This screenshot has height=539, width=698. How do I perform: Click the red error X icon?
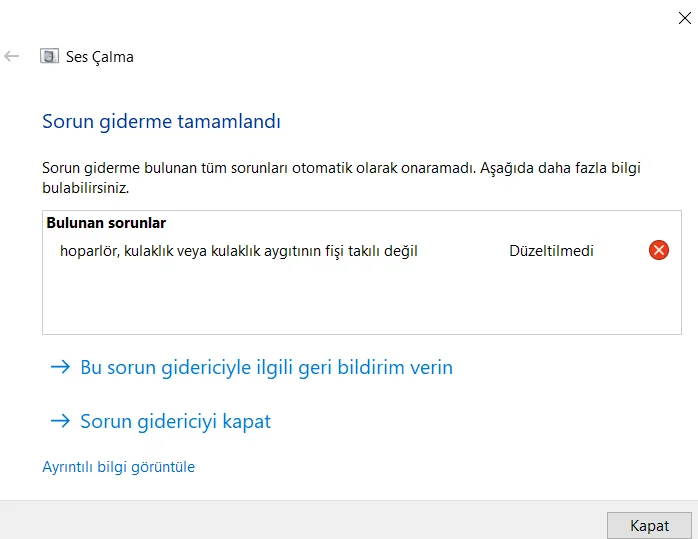point(659,250)
